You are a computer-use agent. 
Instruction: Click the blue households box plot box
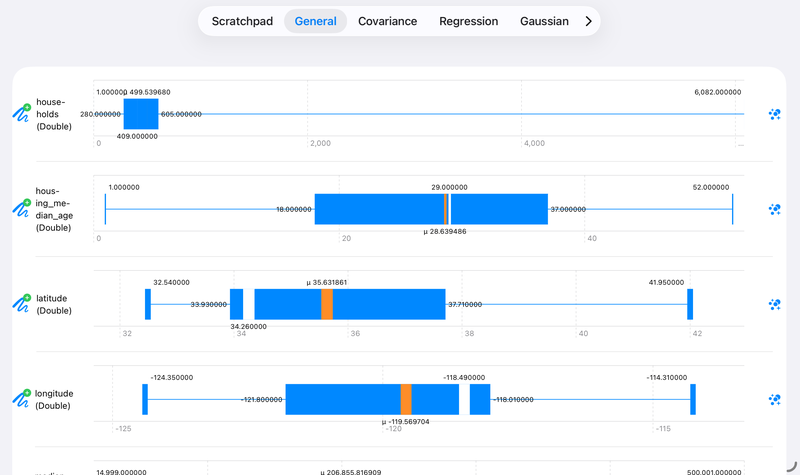pos(141,114)
